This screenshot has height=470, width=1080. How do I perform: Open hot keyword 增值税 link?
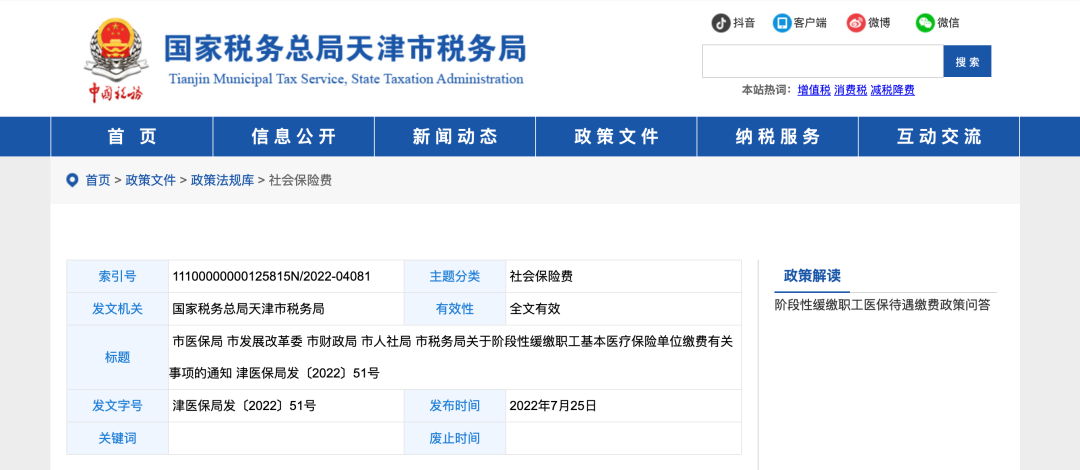814,90
